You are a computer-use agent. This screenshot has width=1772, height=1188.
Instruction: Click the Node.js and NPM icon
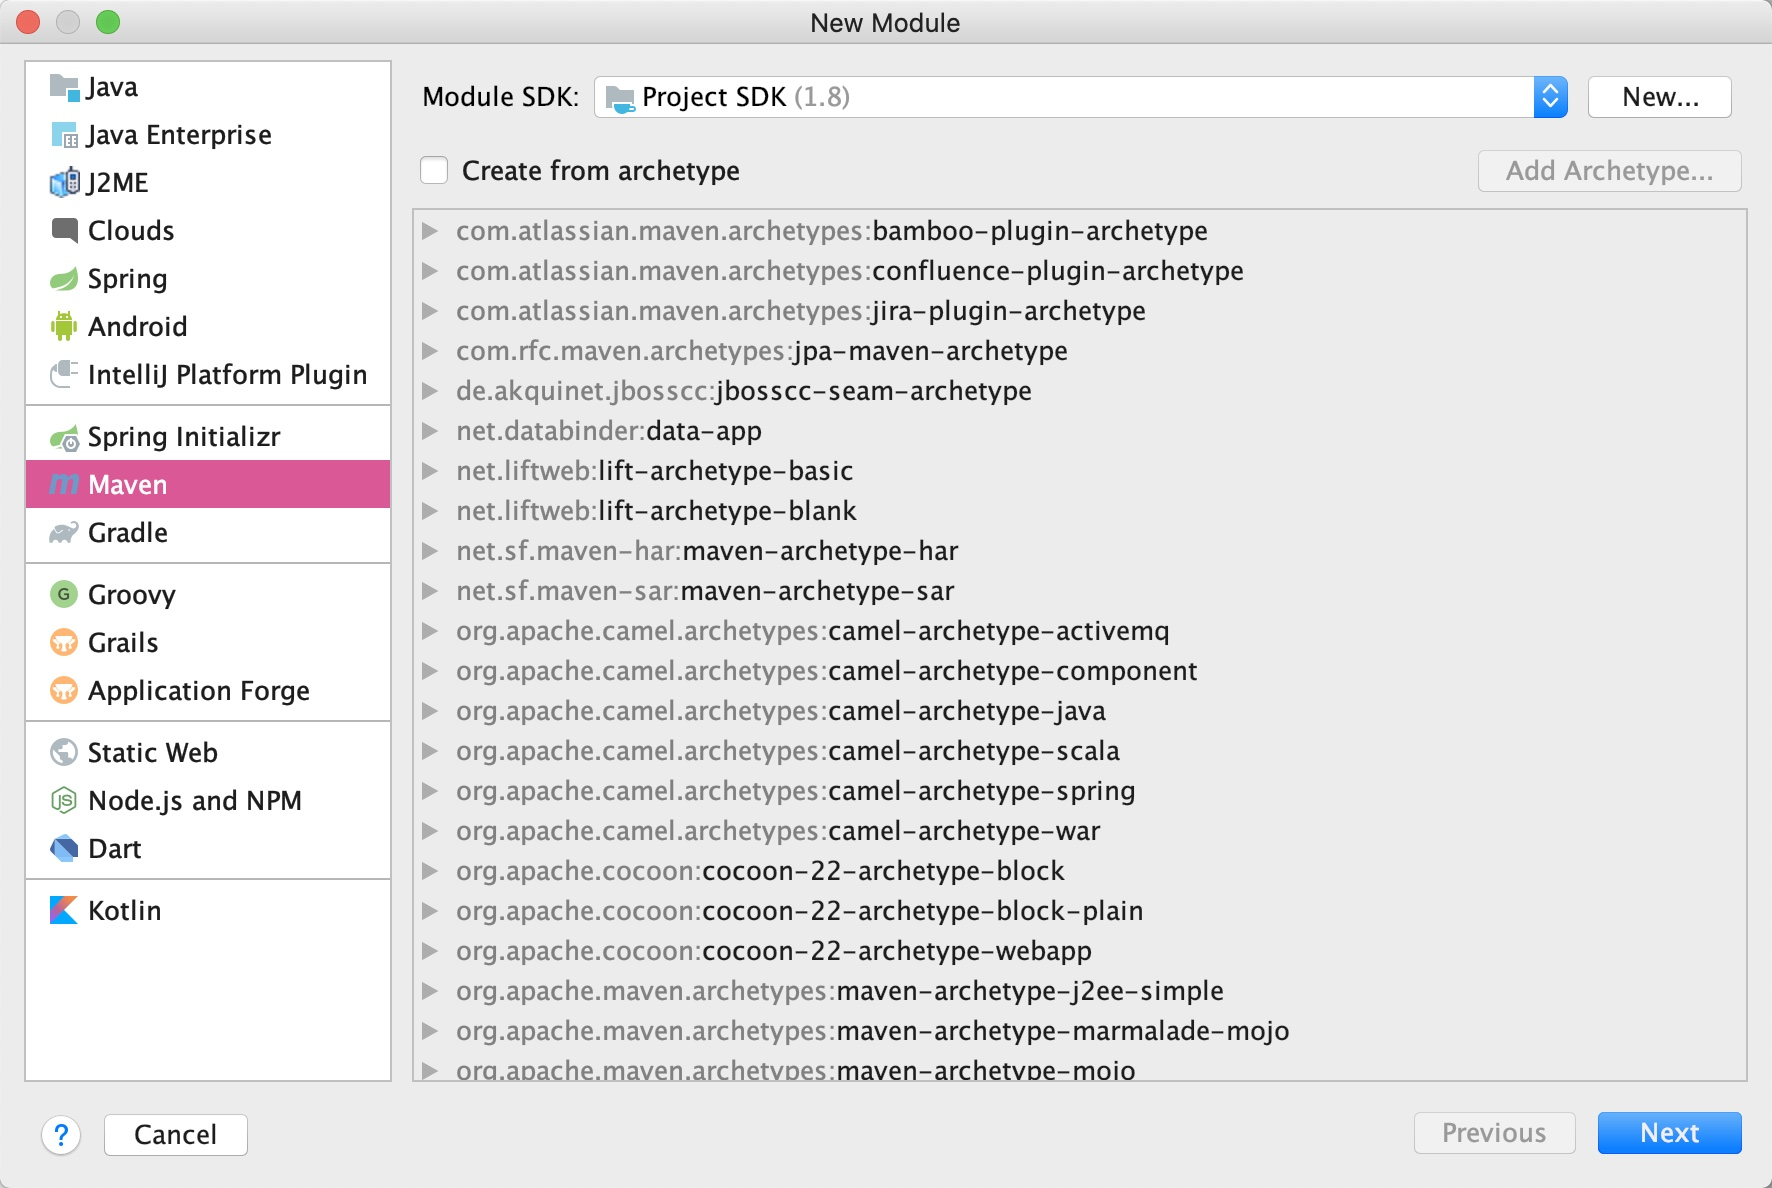coord(64,801)
